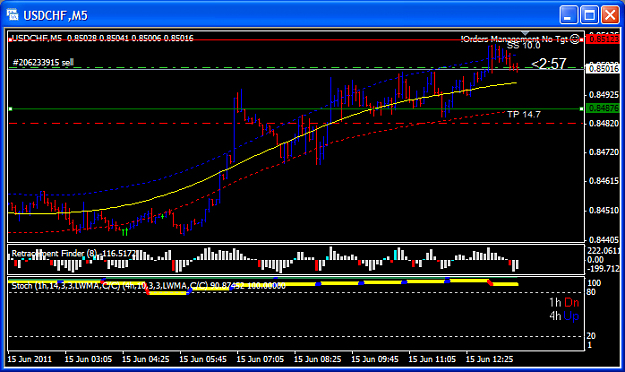Click the green 0.84876 price tag
The height and width of the screenshot is (372, 625).
[x=603, y=108]
